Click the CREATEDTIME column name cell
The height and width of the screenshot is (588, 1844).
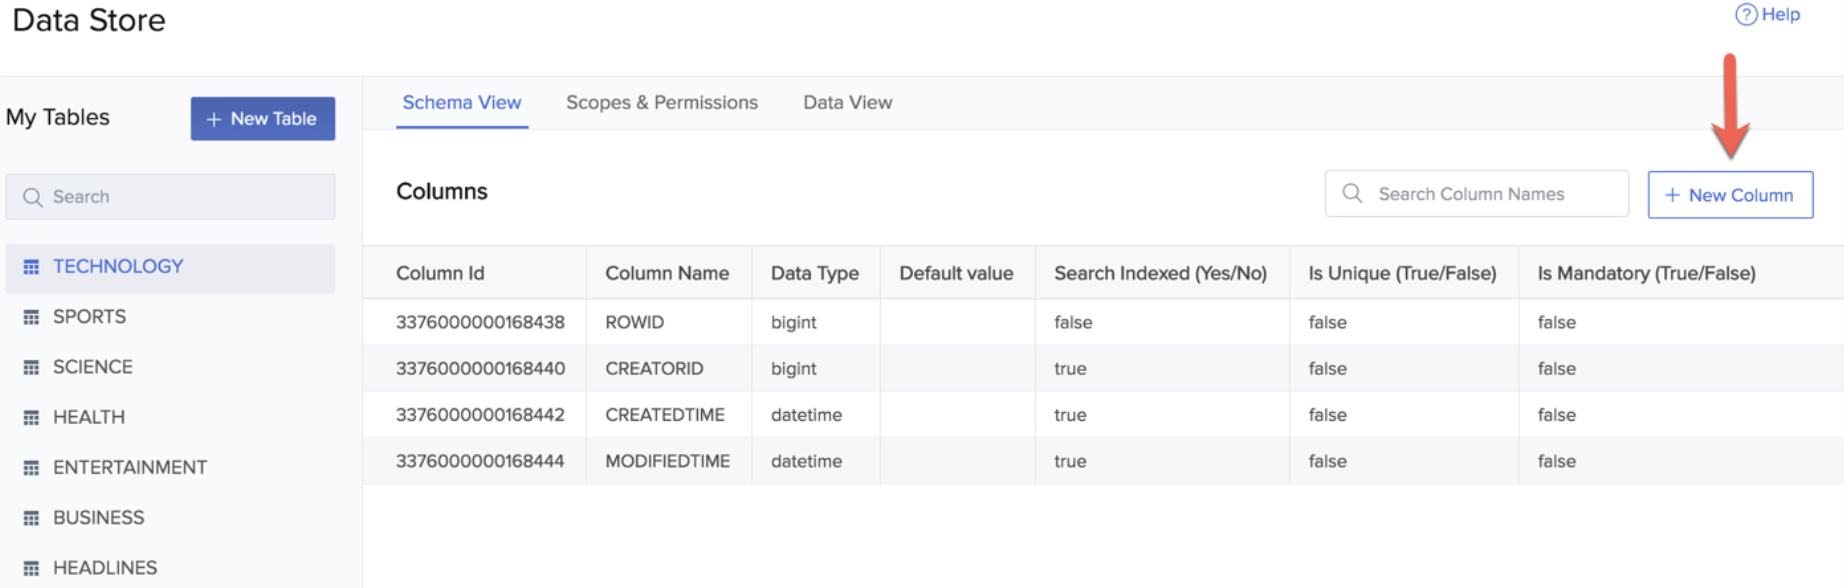click(x=665, y=415)
